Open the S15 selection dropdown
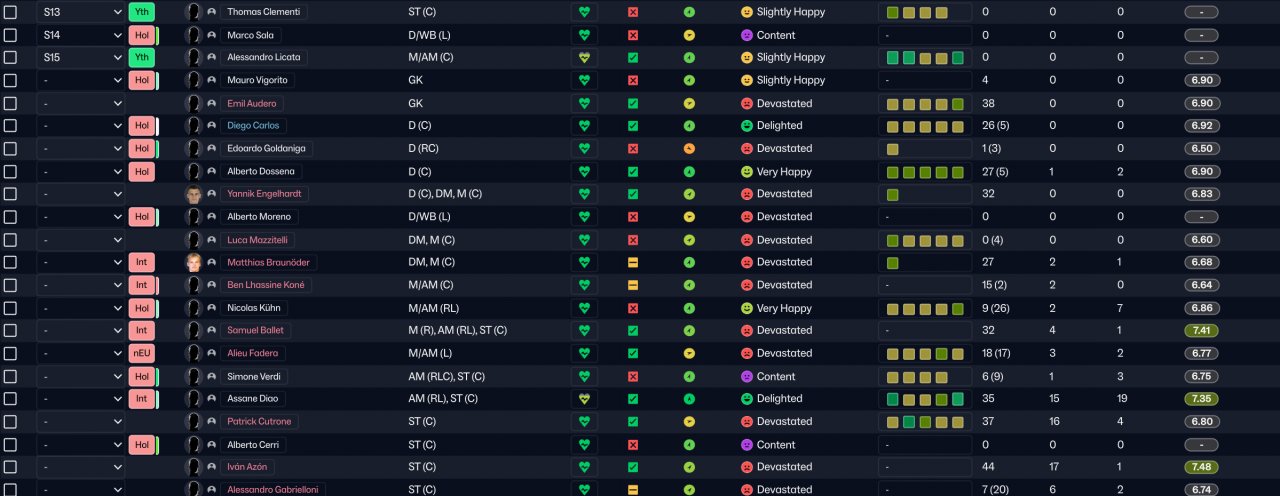1280x496 pixels. click(81, 57)
